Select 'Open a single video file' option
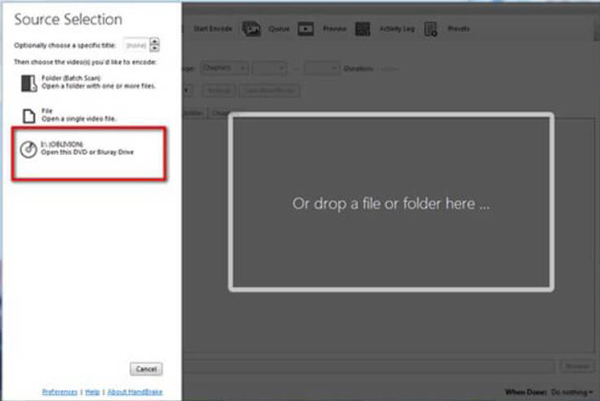The width and height of the screenshot is (600, 401). pyautogui.click(x=79, y=119)
